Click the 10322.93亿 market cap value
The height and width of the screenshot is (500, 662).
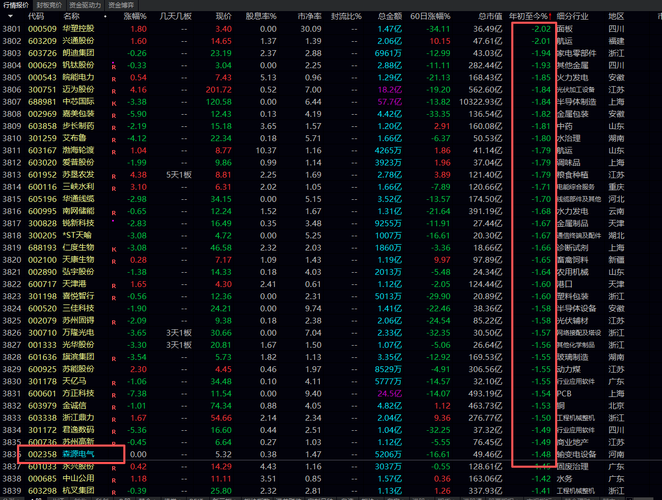pyautogui.click(x=481, y=102)
